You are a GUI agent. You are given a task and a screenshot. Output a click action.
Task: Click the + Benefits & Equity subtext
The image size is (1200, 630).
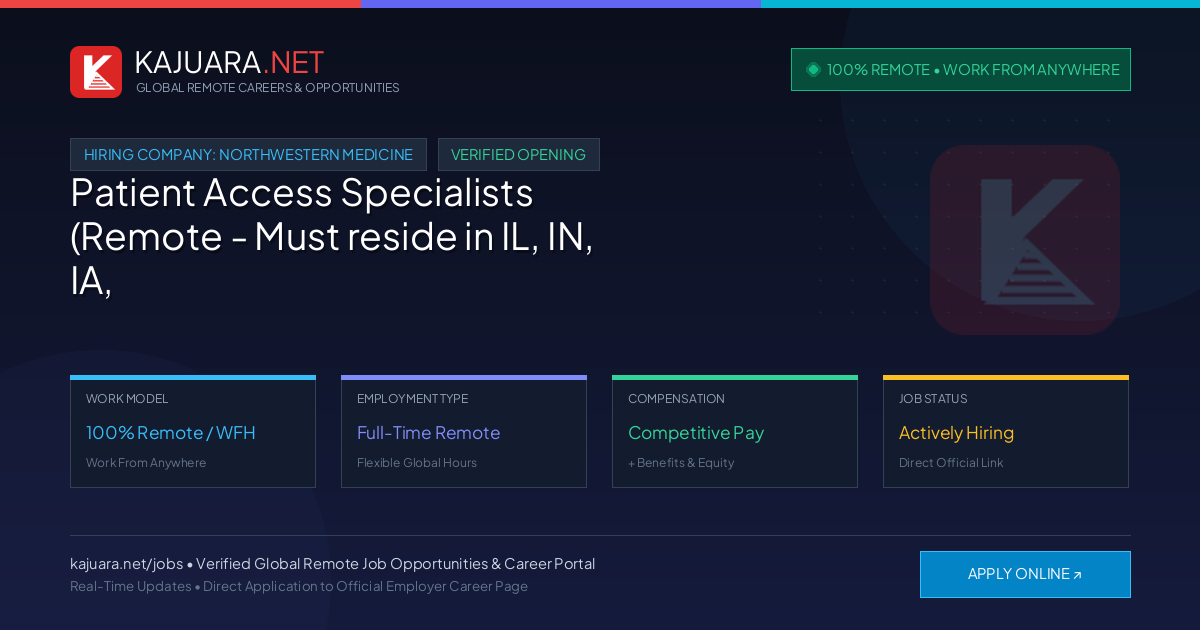tap(681, 463)
